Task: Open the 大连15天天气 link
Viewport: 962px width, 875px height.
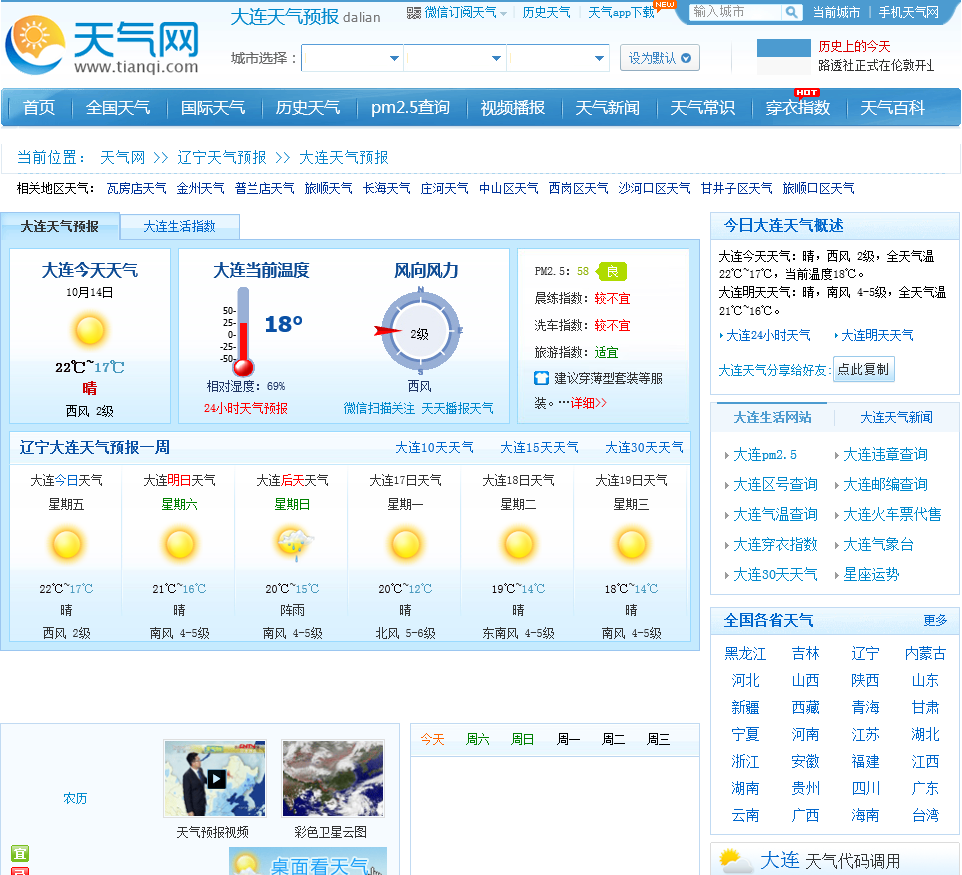Action: point(539,447)
